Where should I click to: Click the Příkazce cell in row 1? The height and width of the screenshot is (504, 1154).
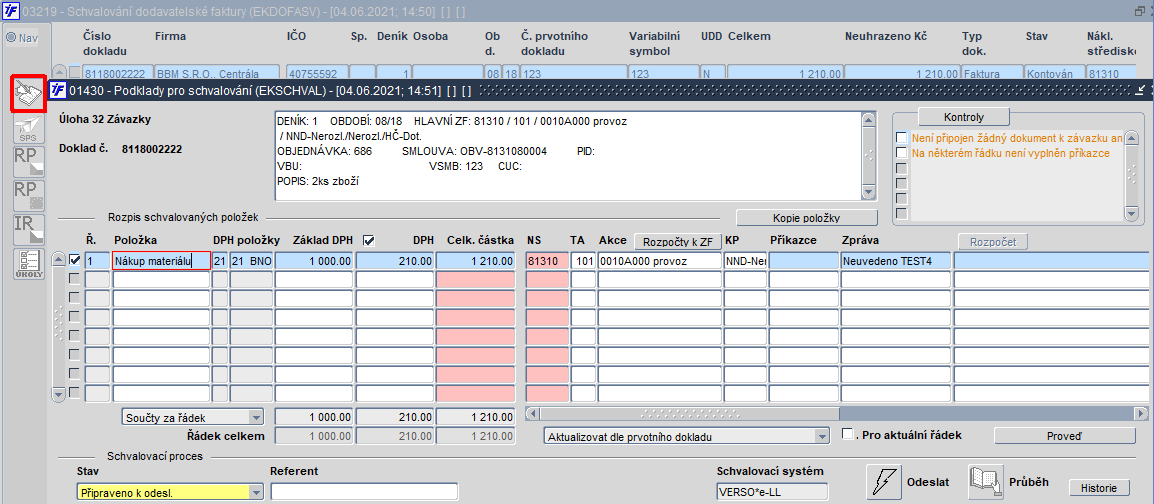click(802, 260)
